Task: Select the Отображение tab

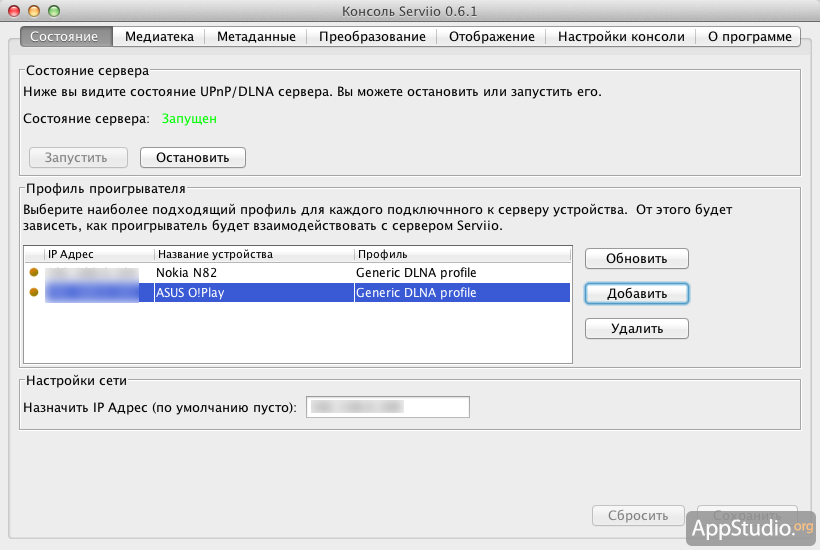Action: point(491,37)
